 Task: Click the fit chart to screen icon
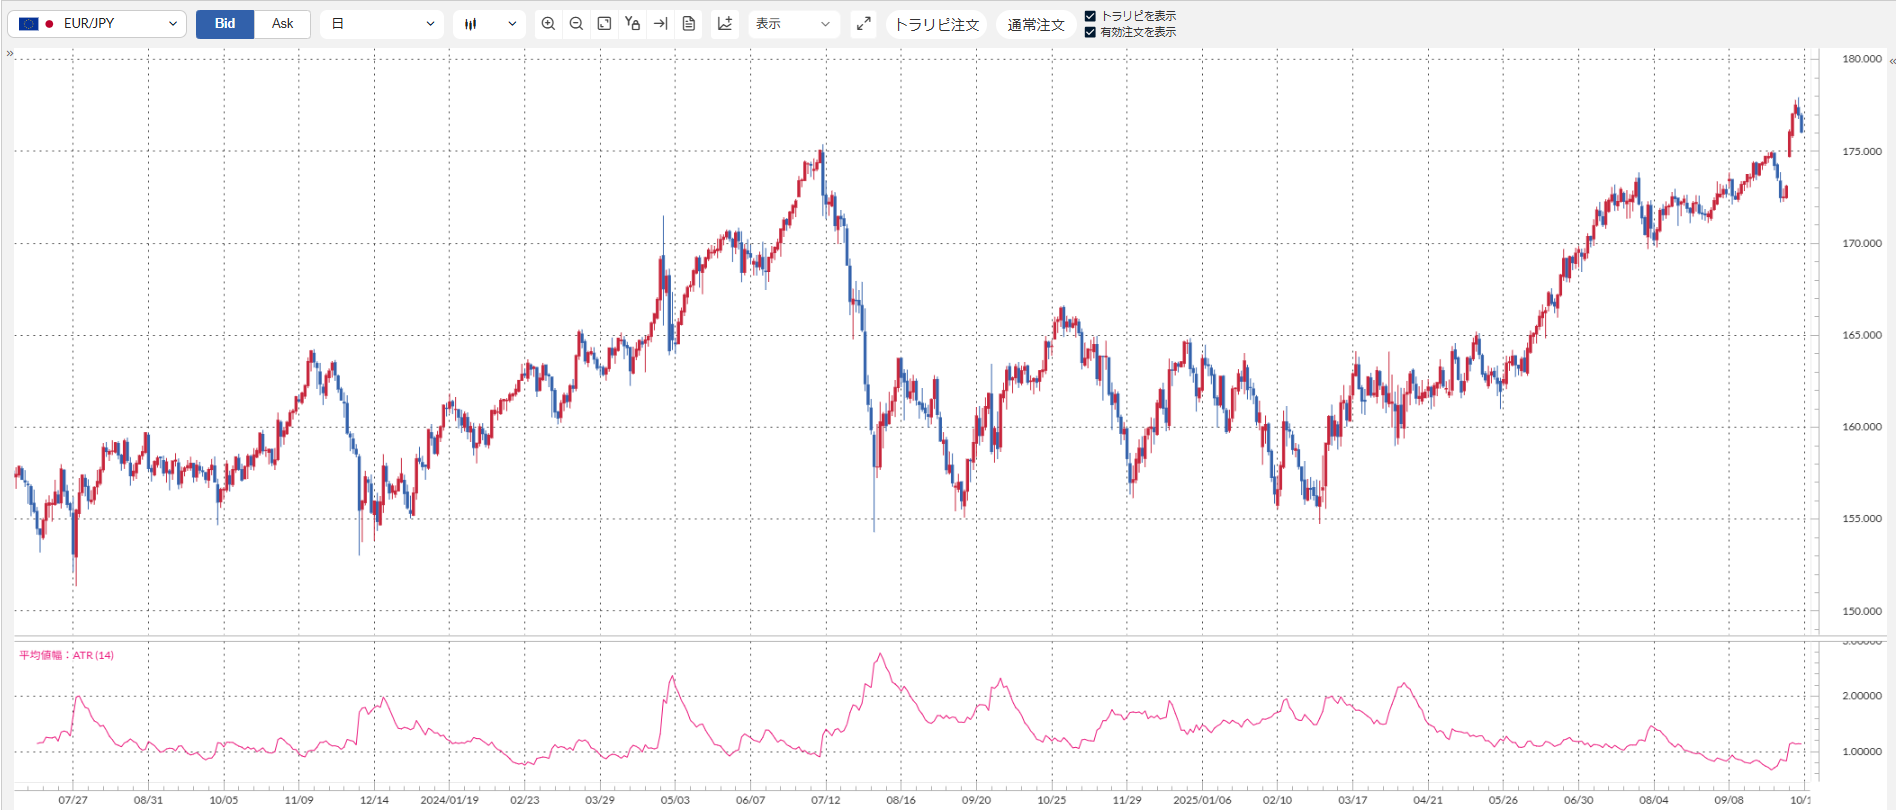(x=604, y=24)
